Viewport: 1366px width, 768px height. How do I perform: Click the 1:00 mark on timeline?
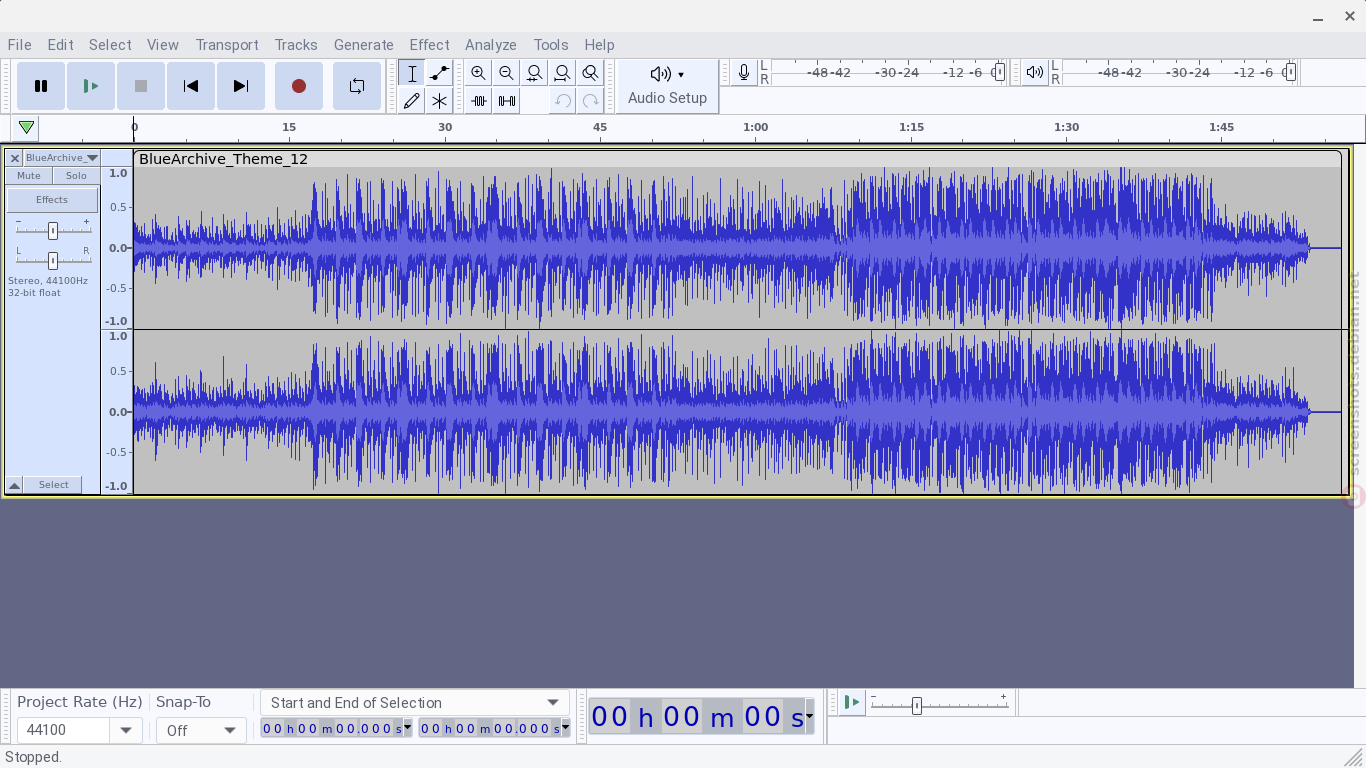(755, 127)
